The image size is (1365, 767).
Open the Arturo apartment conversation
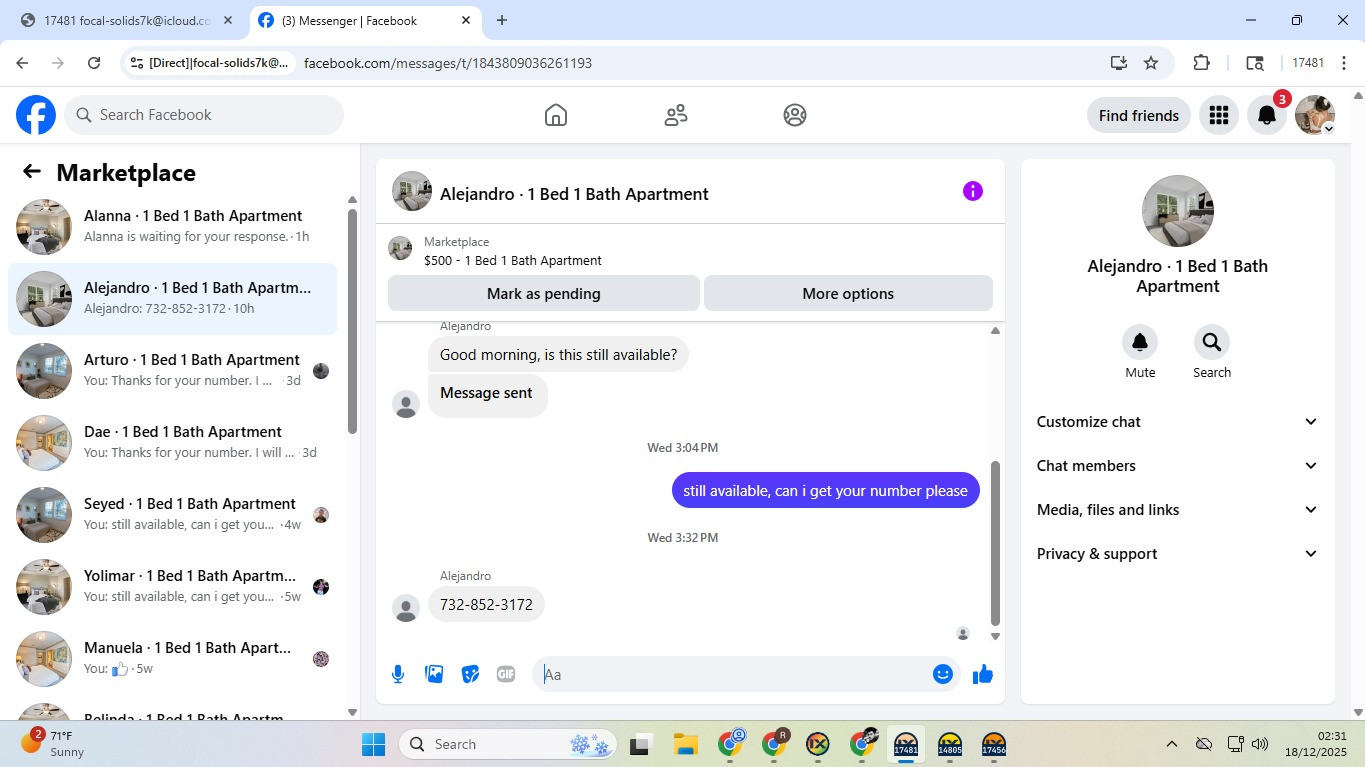coord(172,371)
